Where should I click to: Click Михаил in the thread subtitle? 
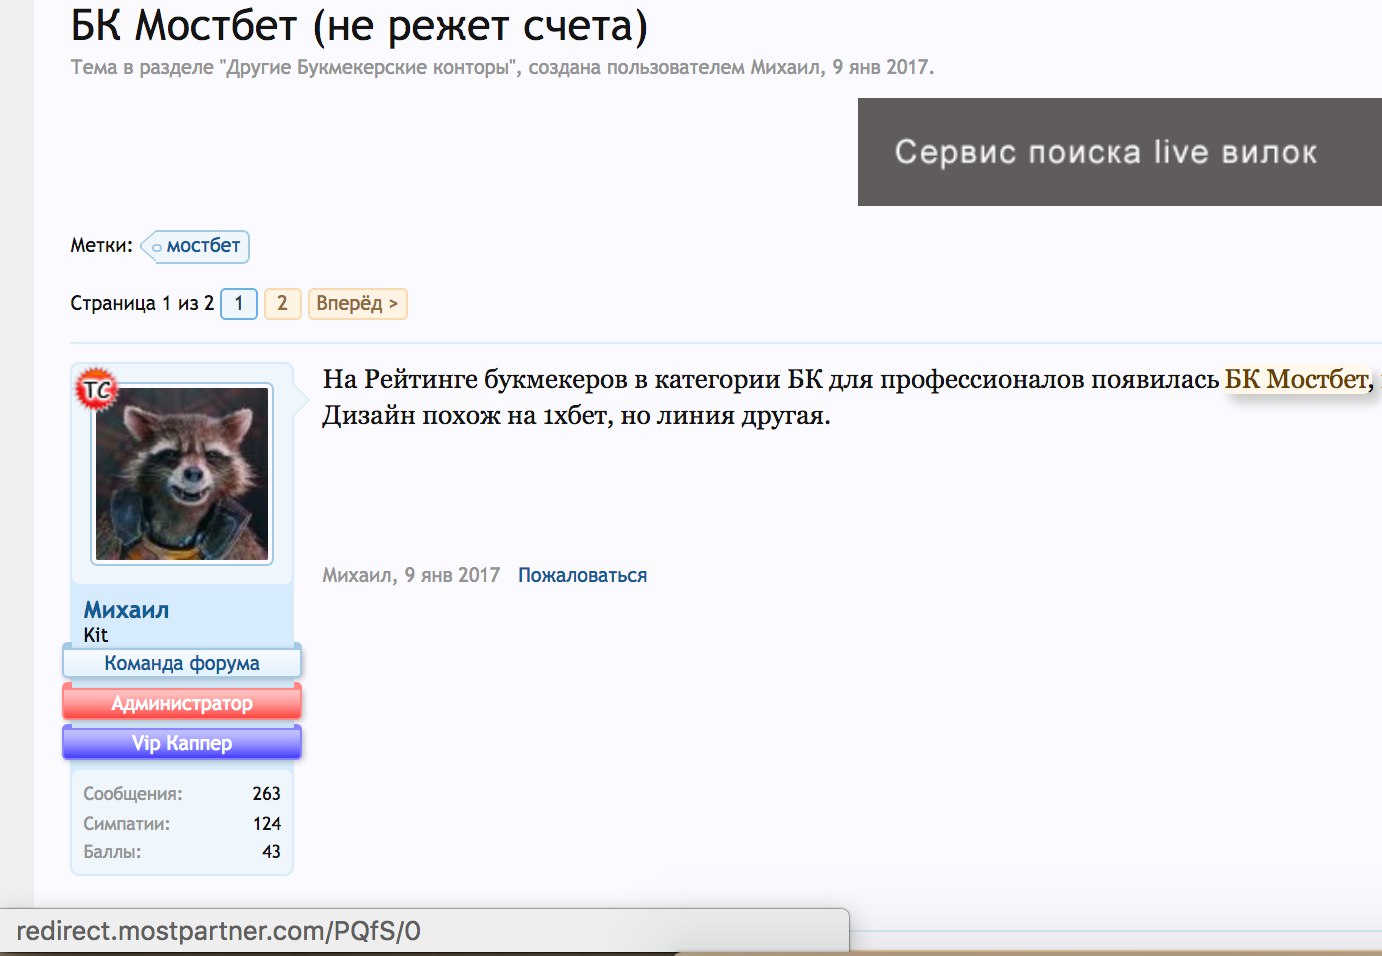click(786, 68)
